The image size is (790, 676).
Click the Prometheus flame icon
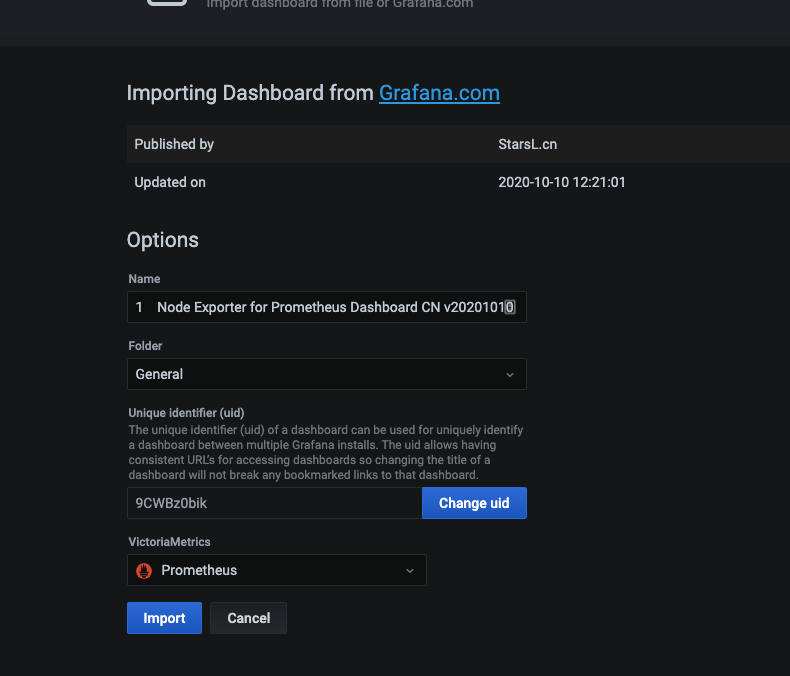point(143,570)
